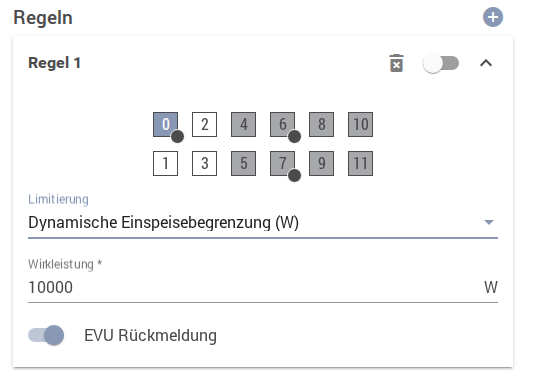This screenshot has height=376, width=533.
Task: Open the Limitierung dropdown
Action: pyautogui.click(x=263, y=223)
